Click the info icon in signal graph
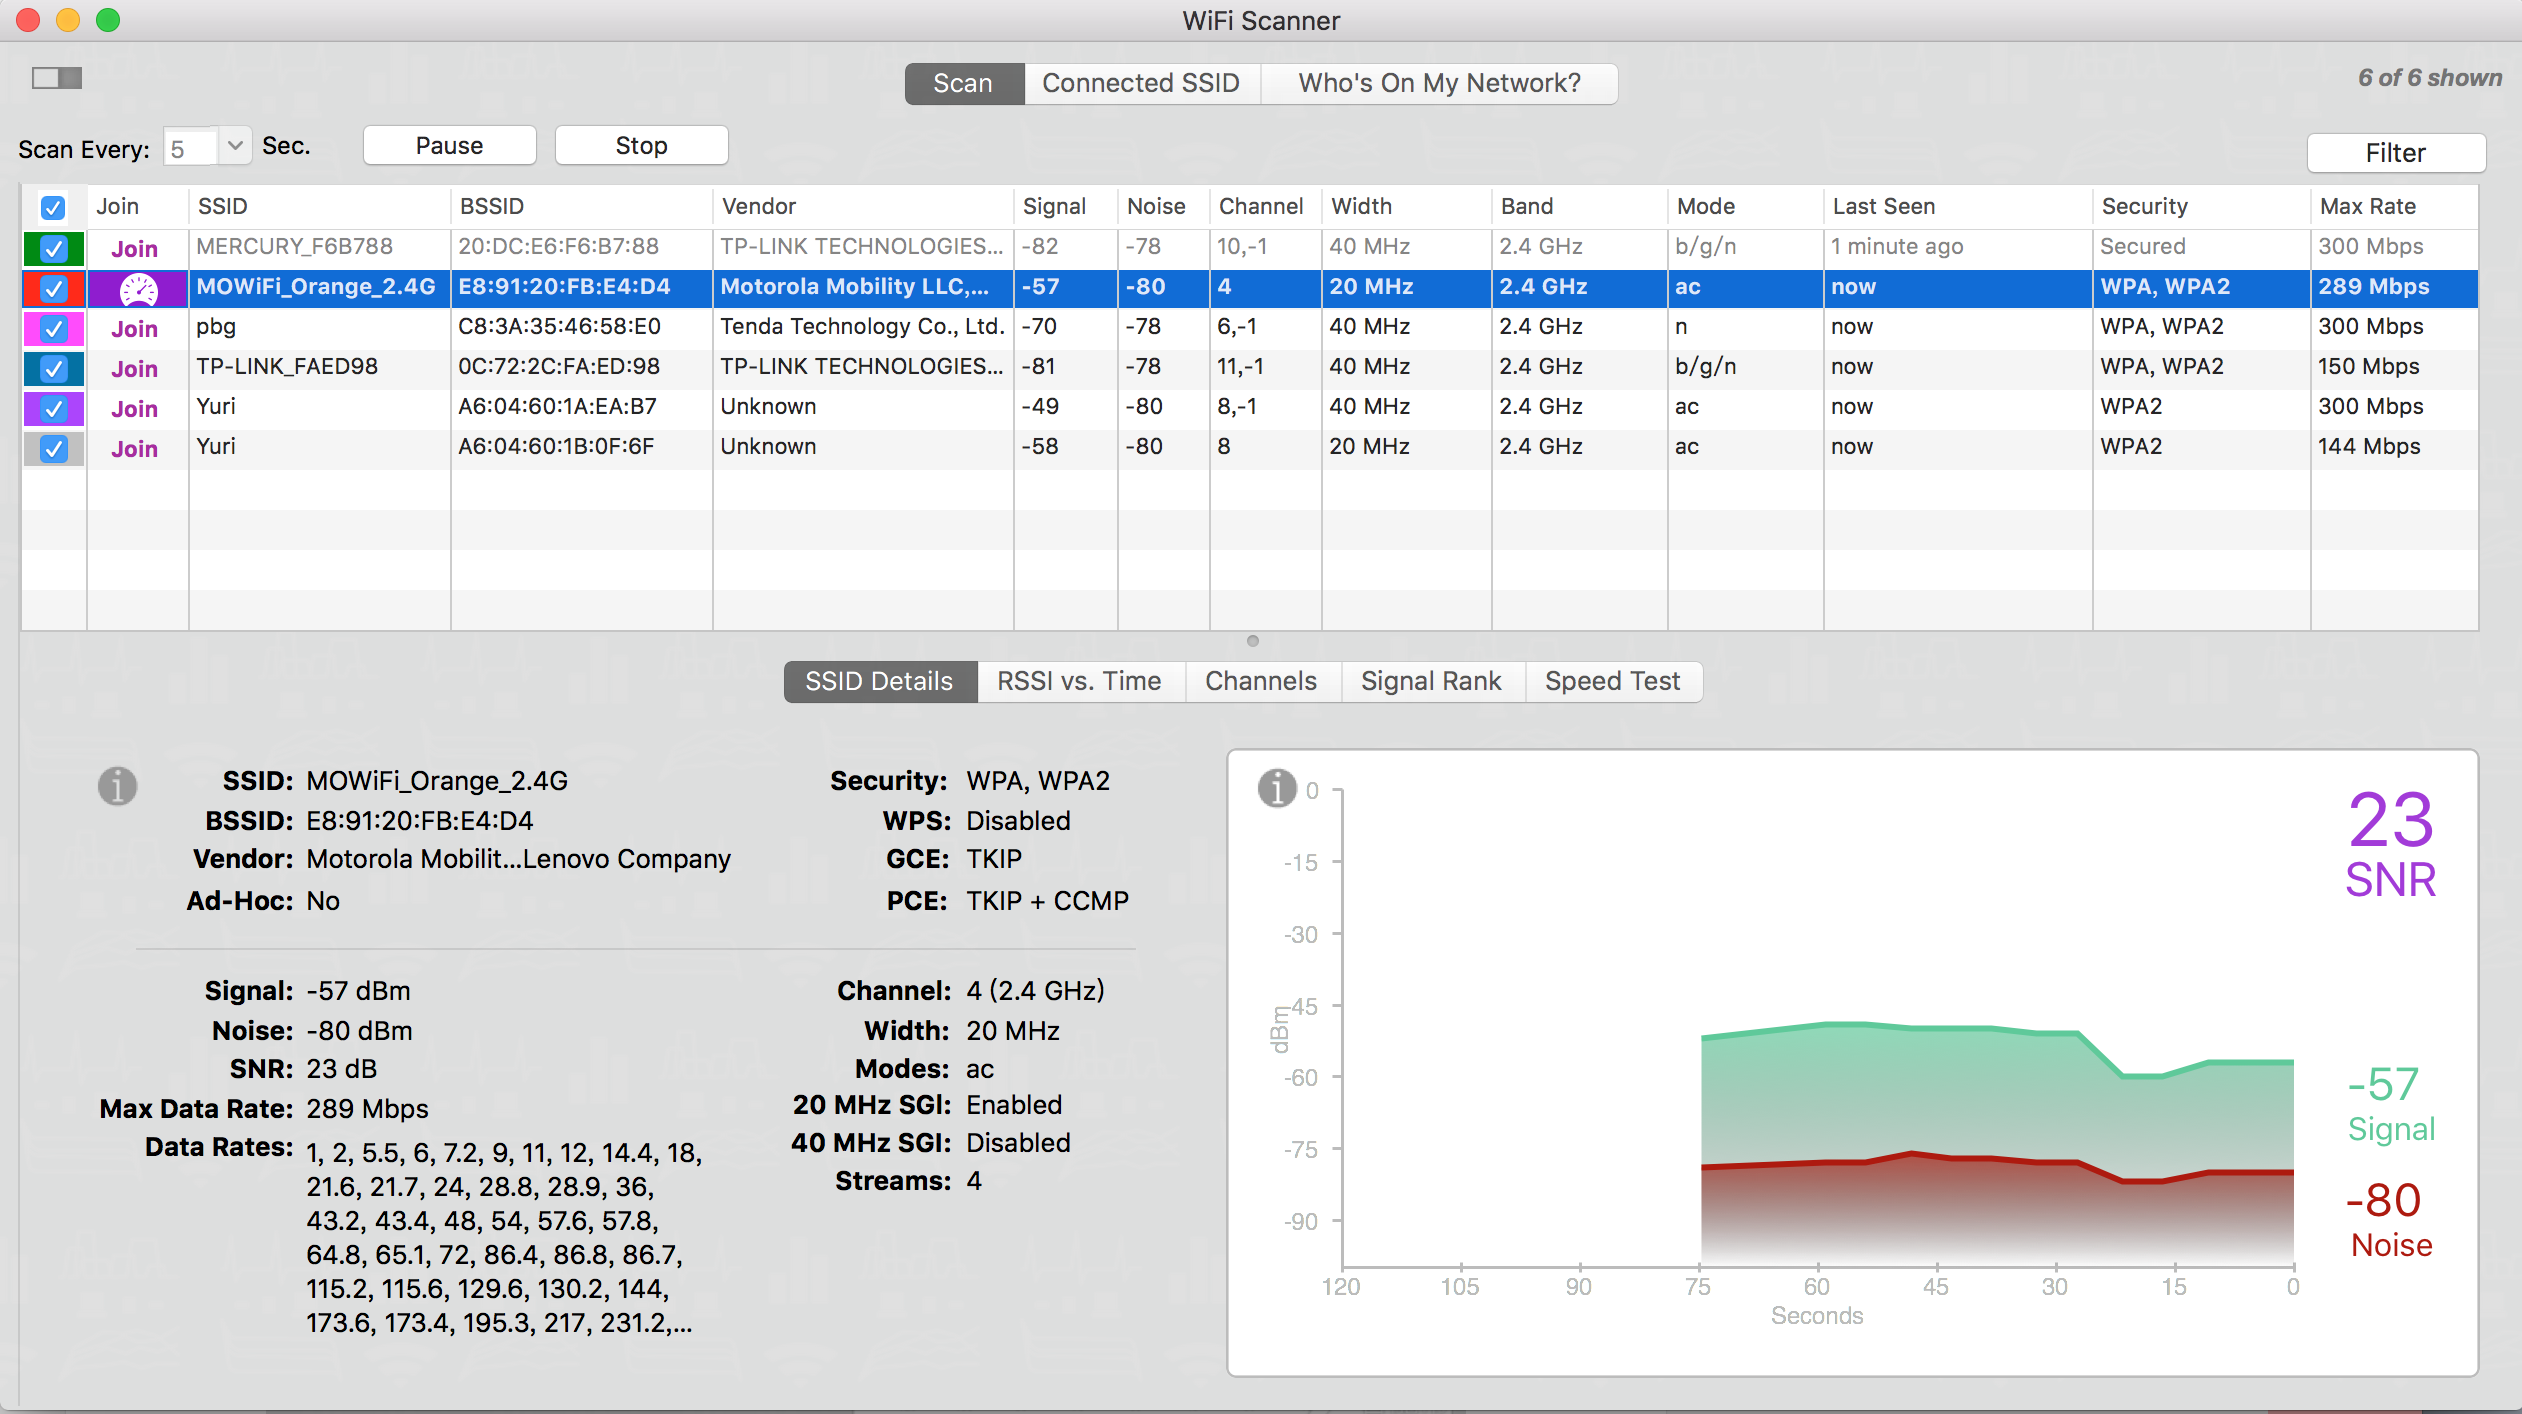 coord(1276,788)
